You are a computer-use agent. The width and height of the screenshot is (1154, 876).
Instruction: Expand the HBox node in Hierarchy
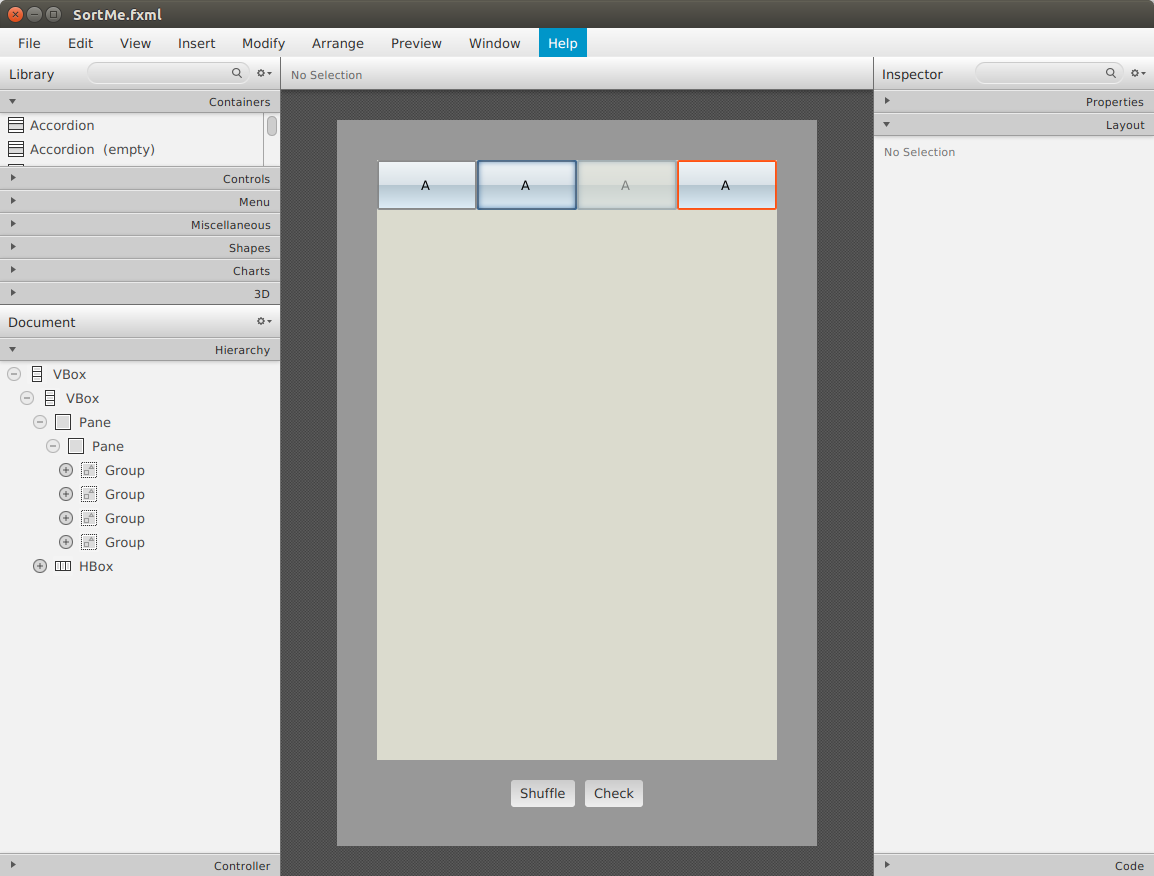[x=40, y=566]
